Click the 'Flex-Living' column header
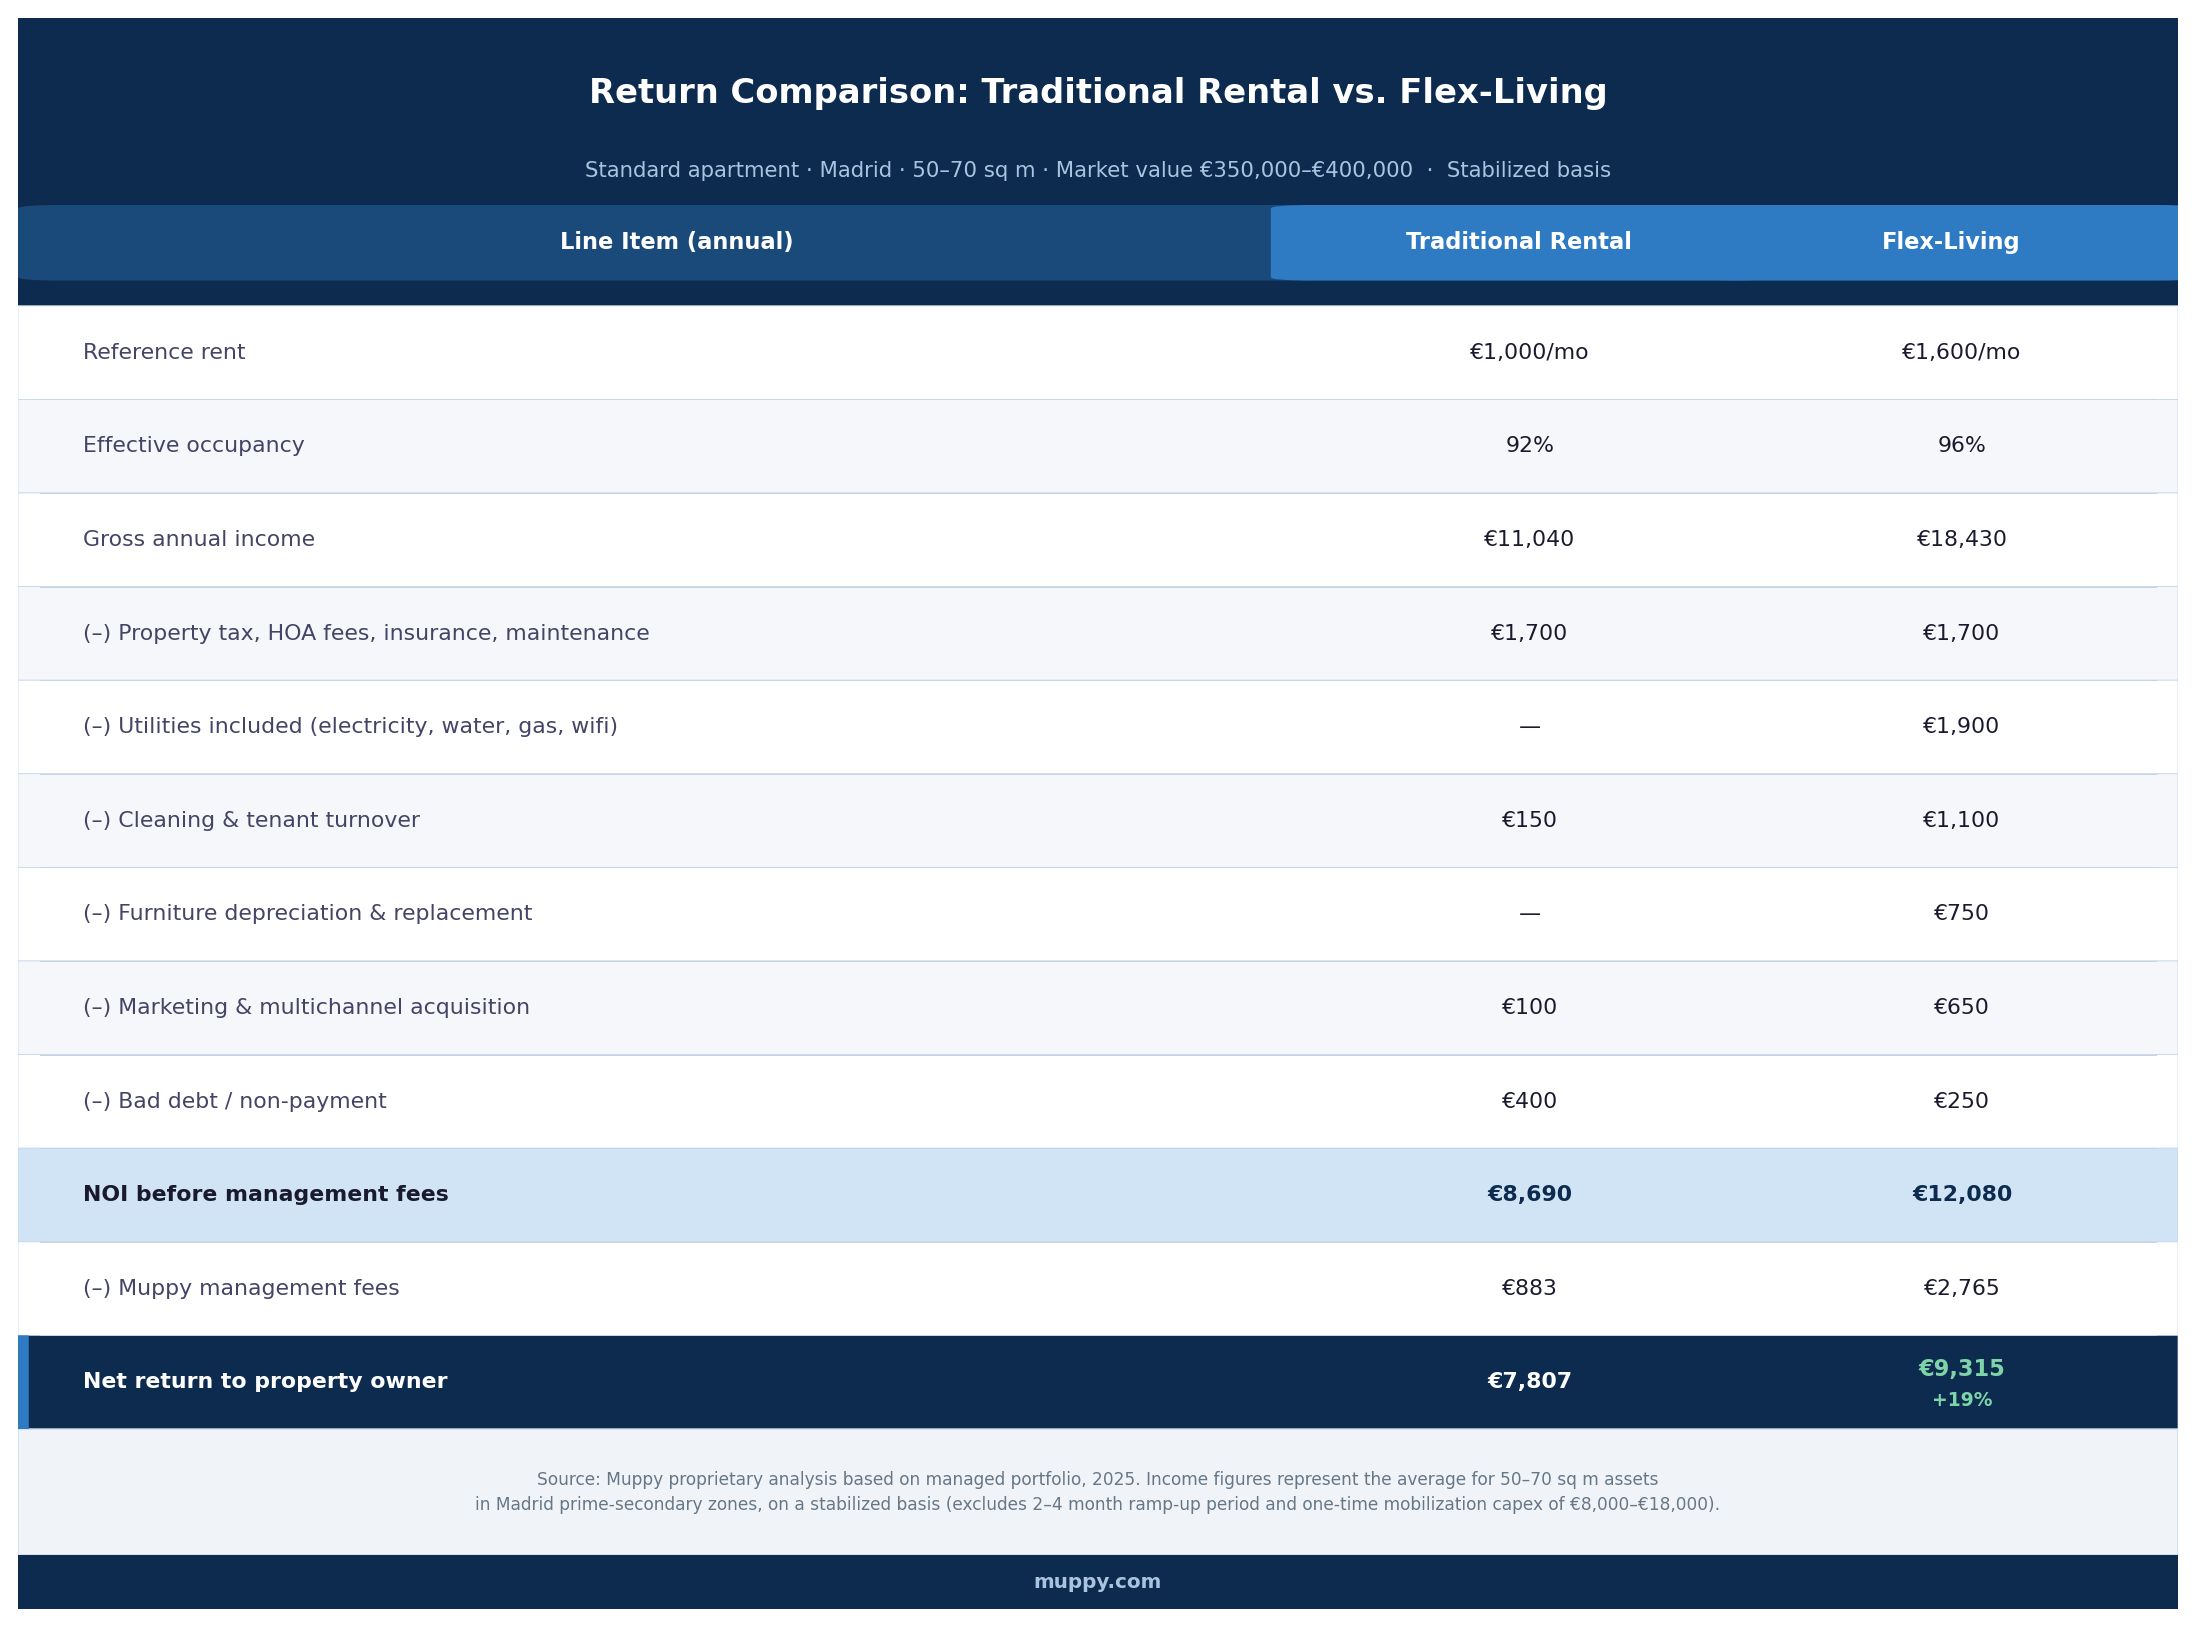 pyautogui.click(x=1950, y=242)
